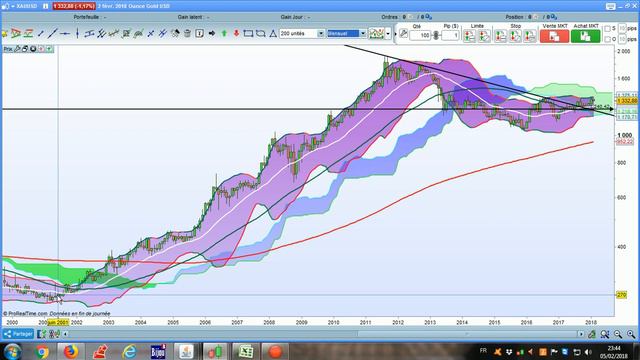The image size is (640, 360).
Task: Select the black right arrow tool
Action: 212,33
